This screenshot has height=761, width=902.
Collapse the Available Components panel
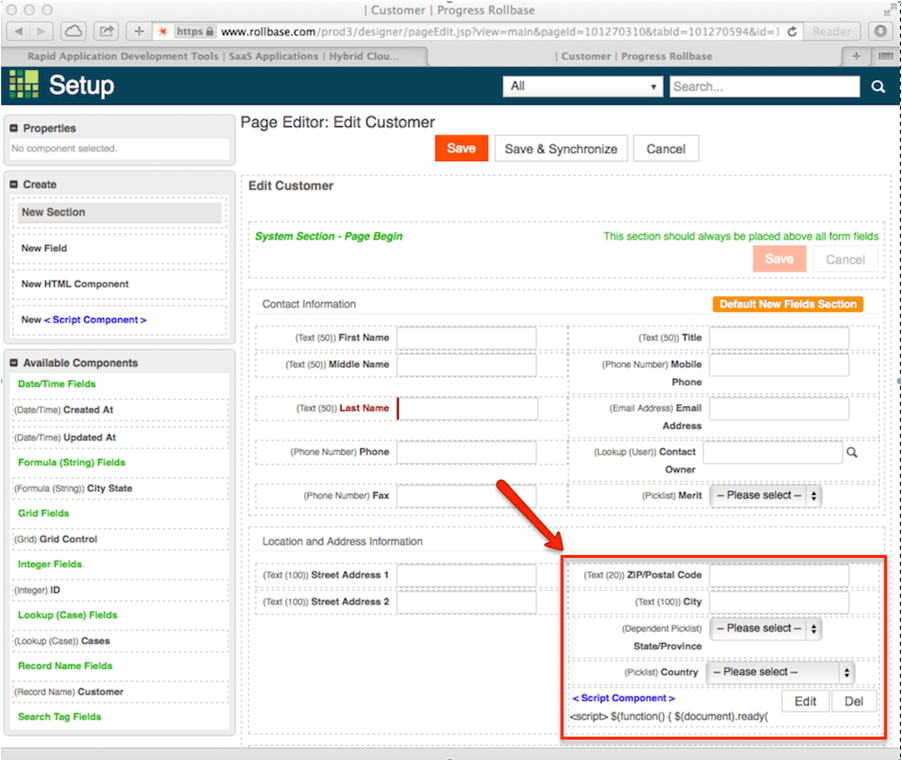(13, 363)
